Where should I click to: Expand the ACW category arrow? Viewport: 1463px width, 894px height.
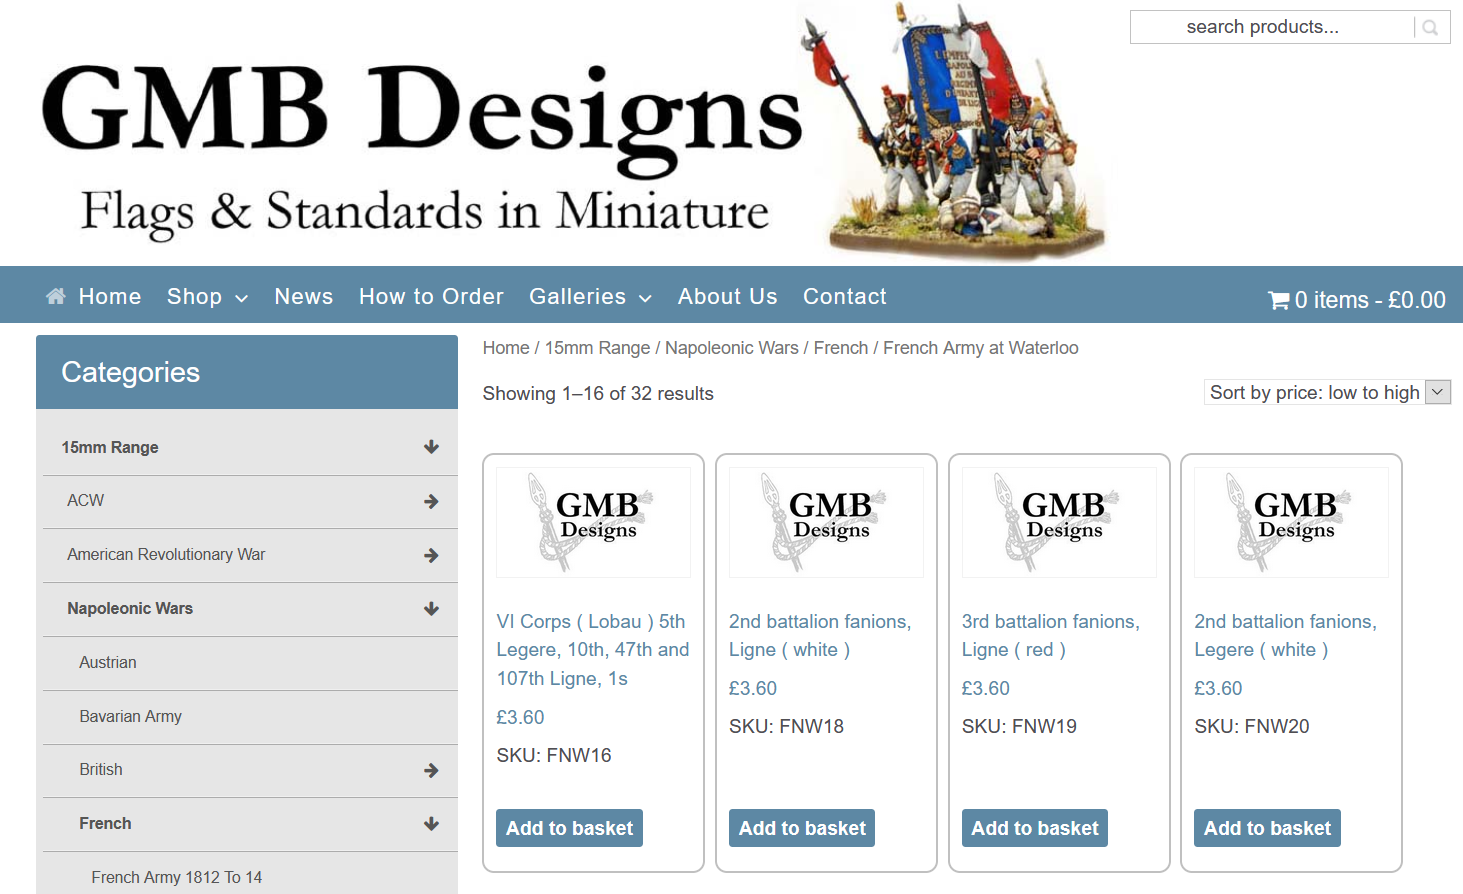431,501
